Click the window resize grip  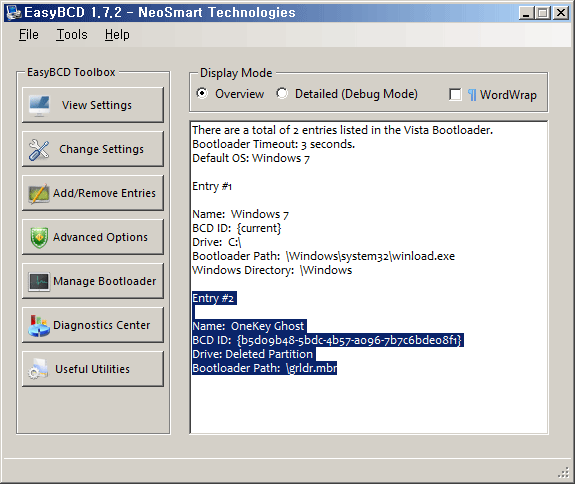coord(563,473)
